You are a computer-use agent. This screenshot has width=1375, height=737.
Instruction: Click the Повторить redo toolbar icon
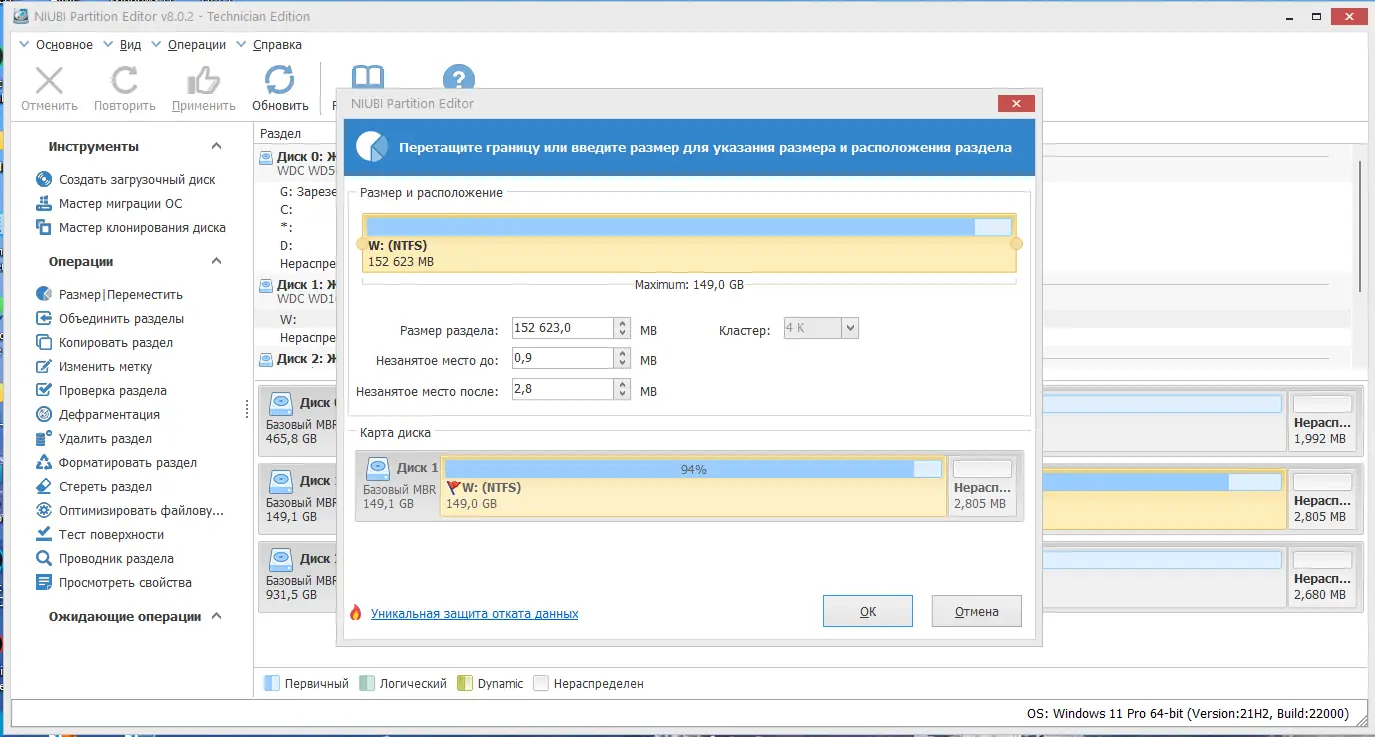click(125, 81)
